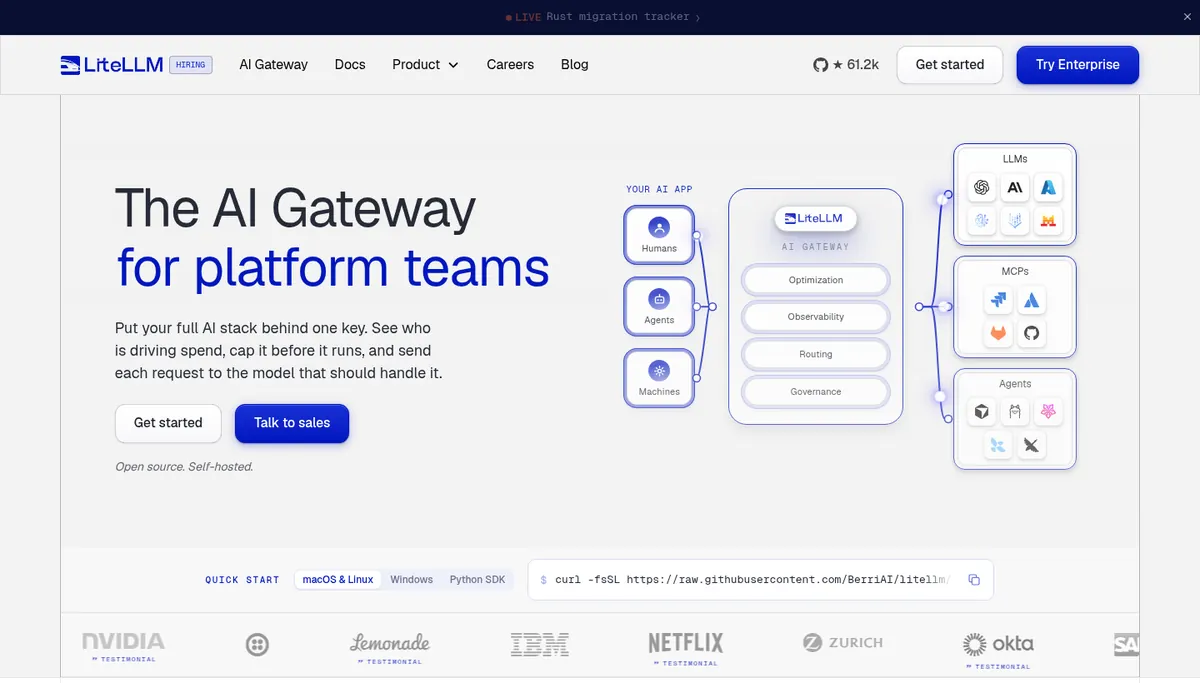Click the black cube icon under Agents

[x=982, y=412]
